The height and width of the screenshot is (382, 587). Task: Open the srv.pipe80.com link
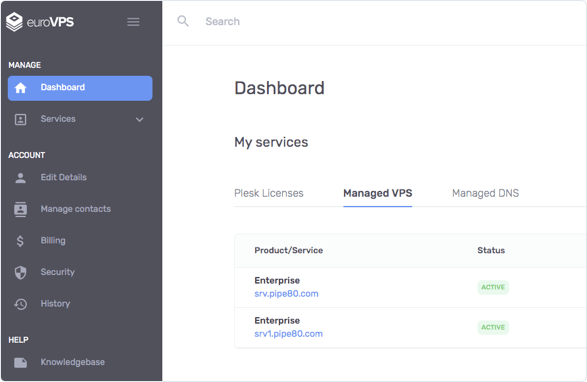(x=286, y=294)
